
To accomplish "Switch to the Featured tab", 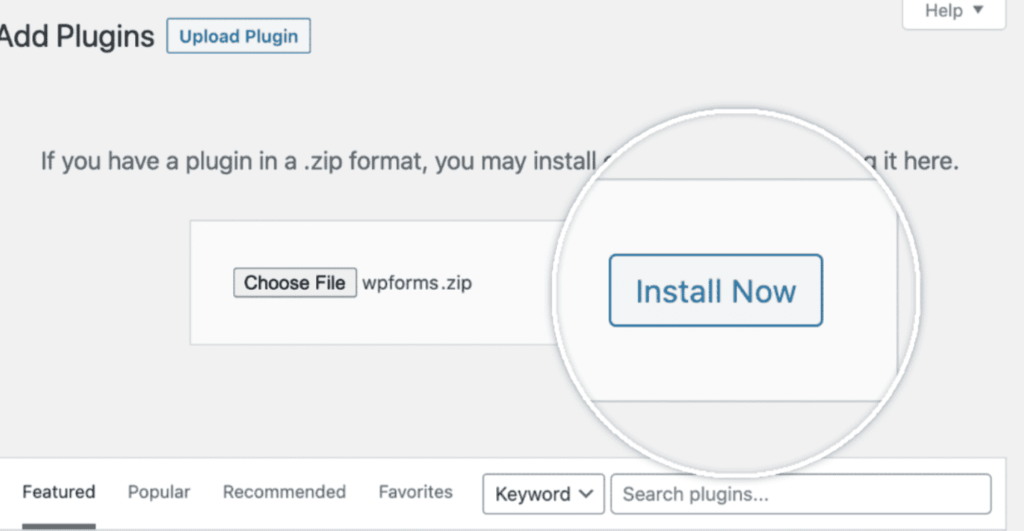I will click(x=59, y=492).
